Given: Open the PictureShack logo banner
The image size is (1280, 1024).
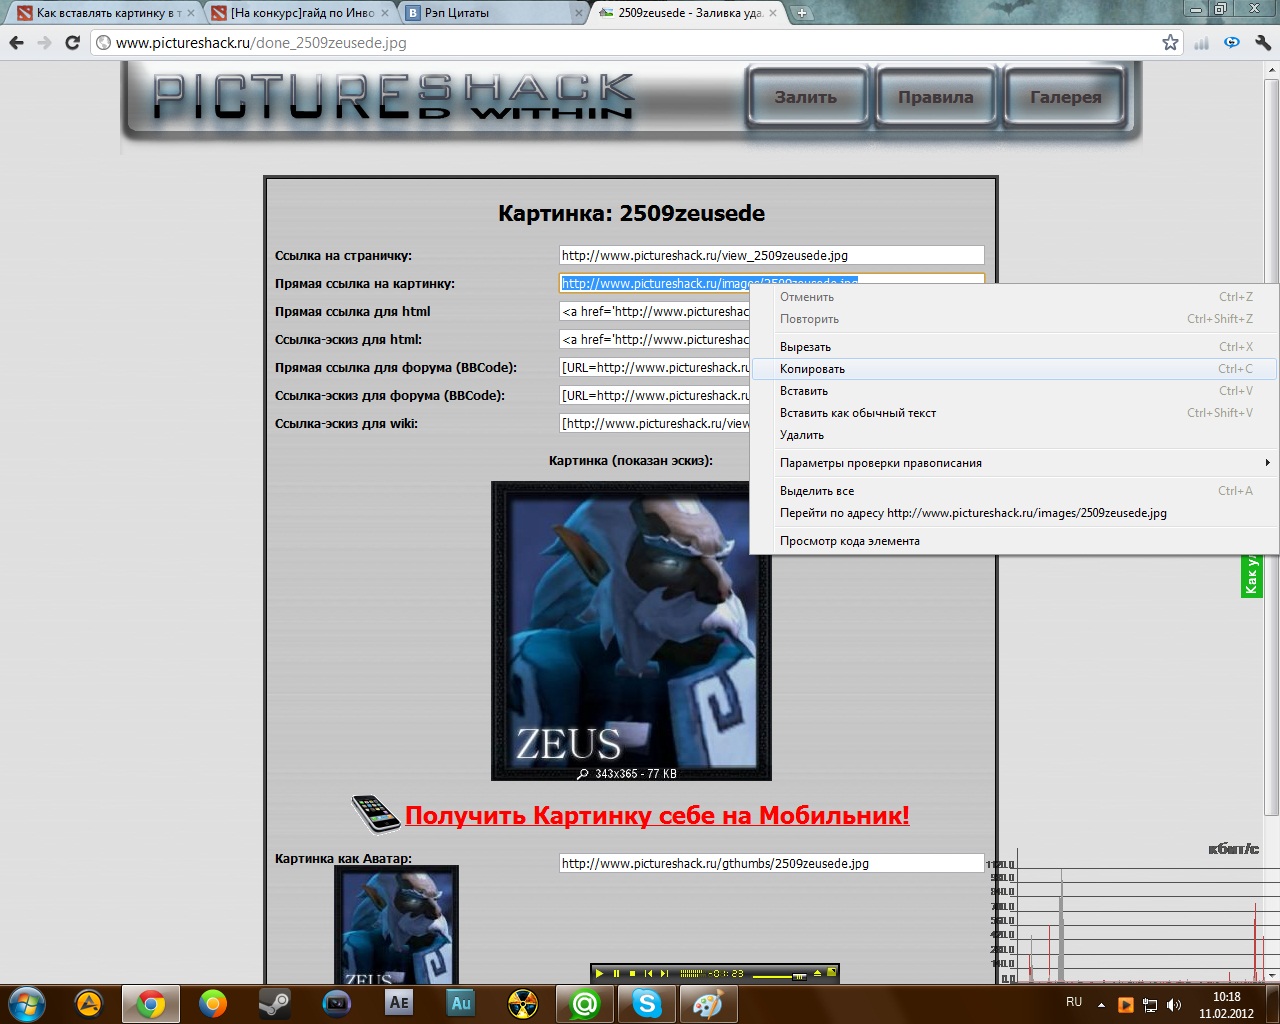Looking at the screenshot, I should tap(395, 97).
